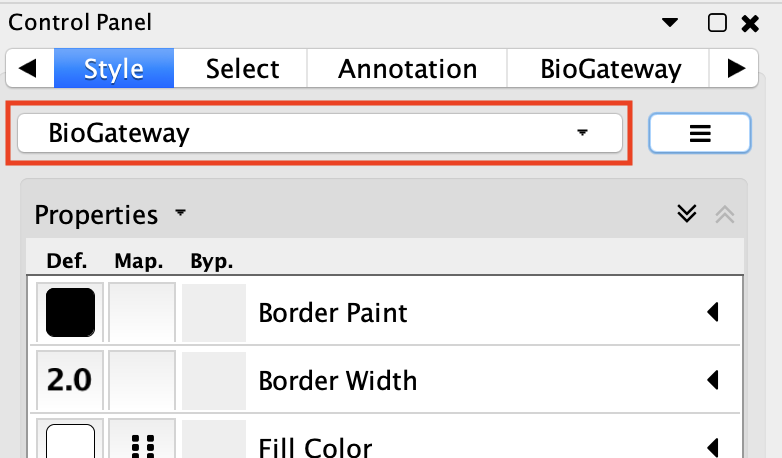Expand all properties with double-down chevron
This screenshot has height=458, width=782.
coord(687,214)
